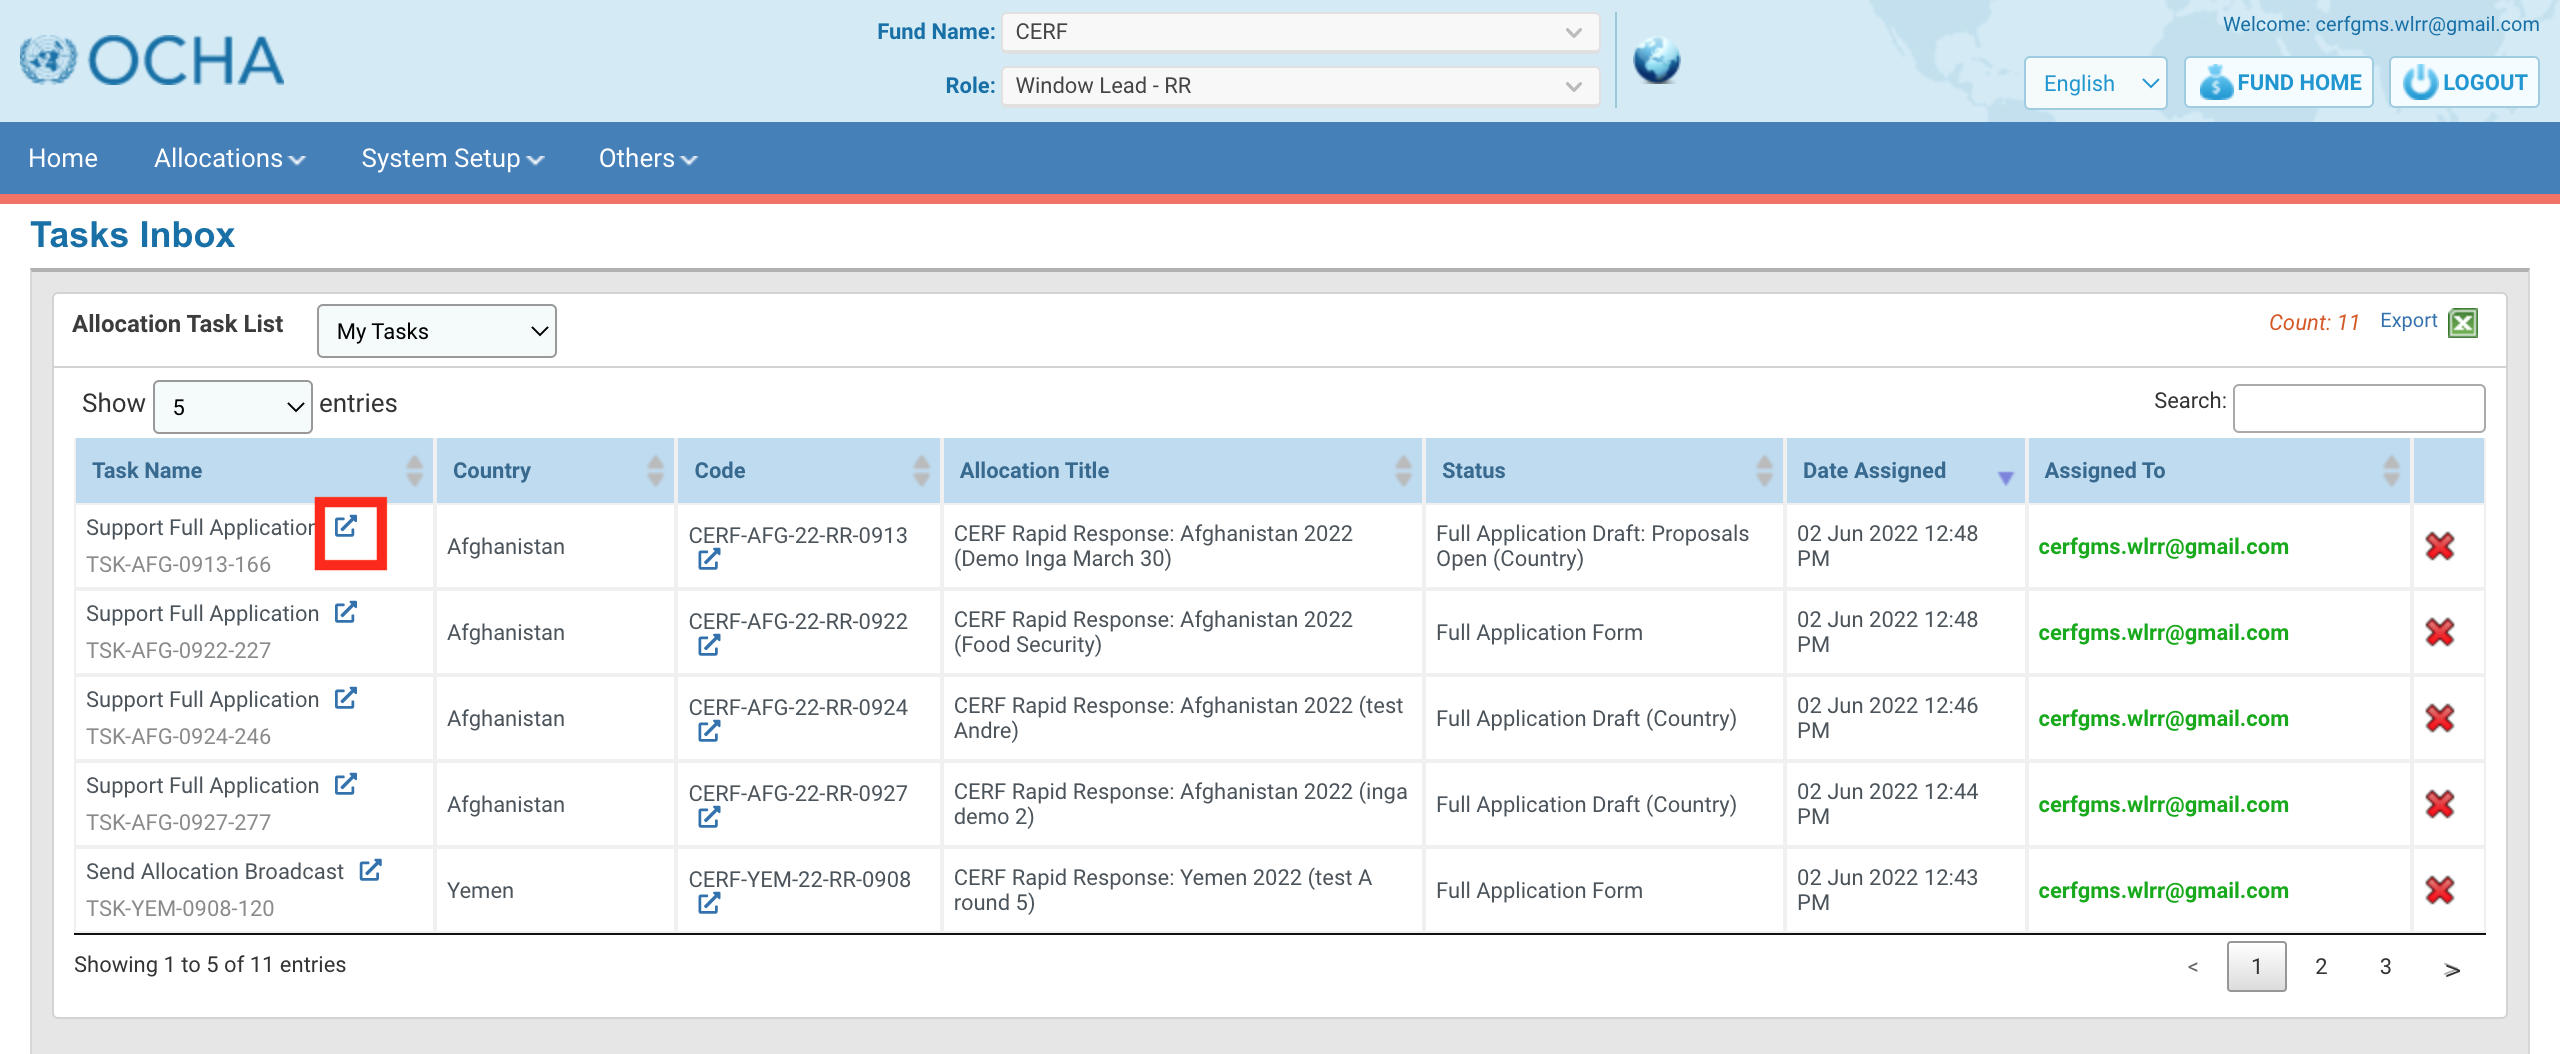This screenshot has height=1054, width=2560.
Task: Open allocation CERF-AFG-22-RR-0927 link icon
Action: pyautogui.click(x=709, y=818)
